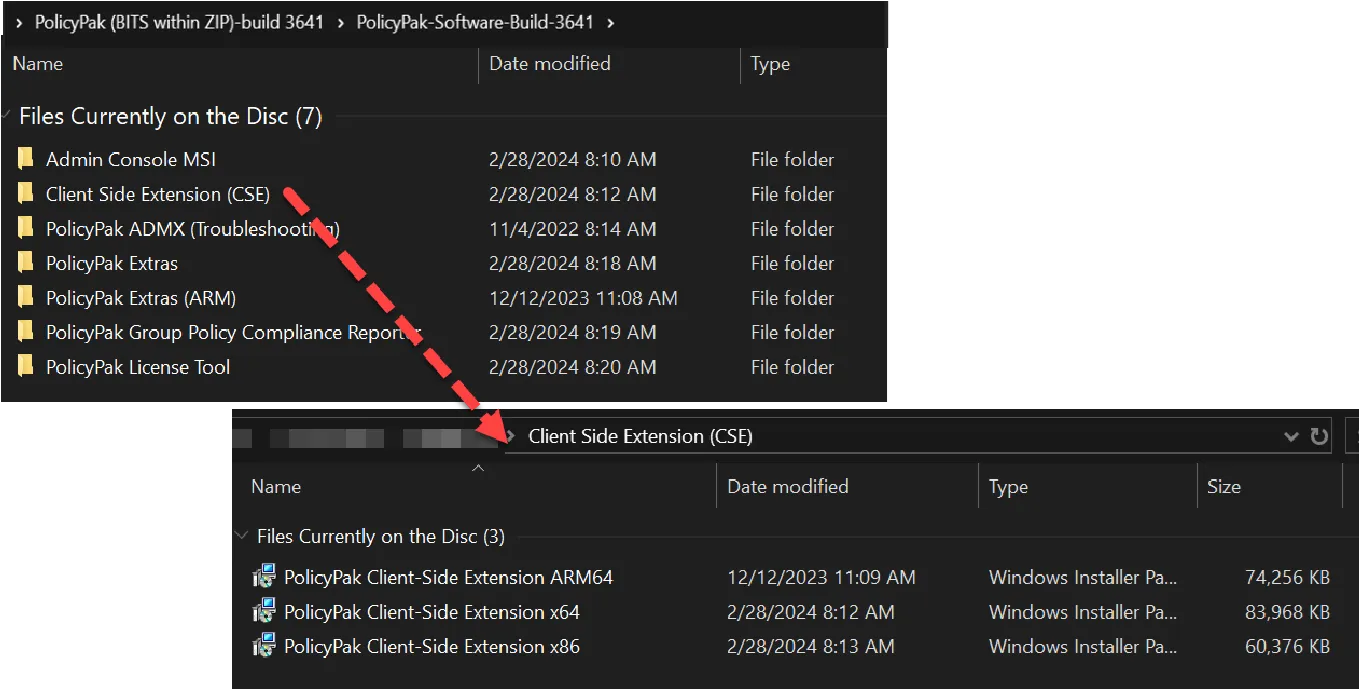
Task: Click the 'Files Currently on the Disc (3)' group header
Action: click(381, 537)
